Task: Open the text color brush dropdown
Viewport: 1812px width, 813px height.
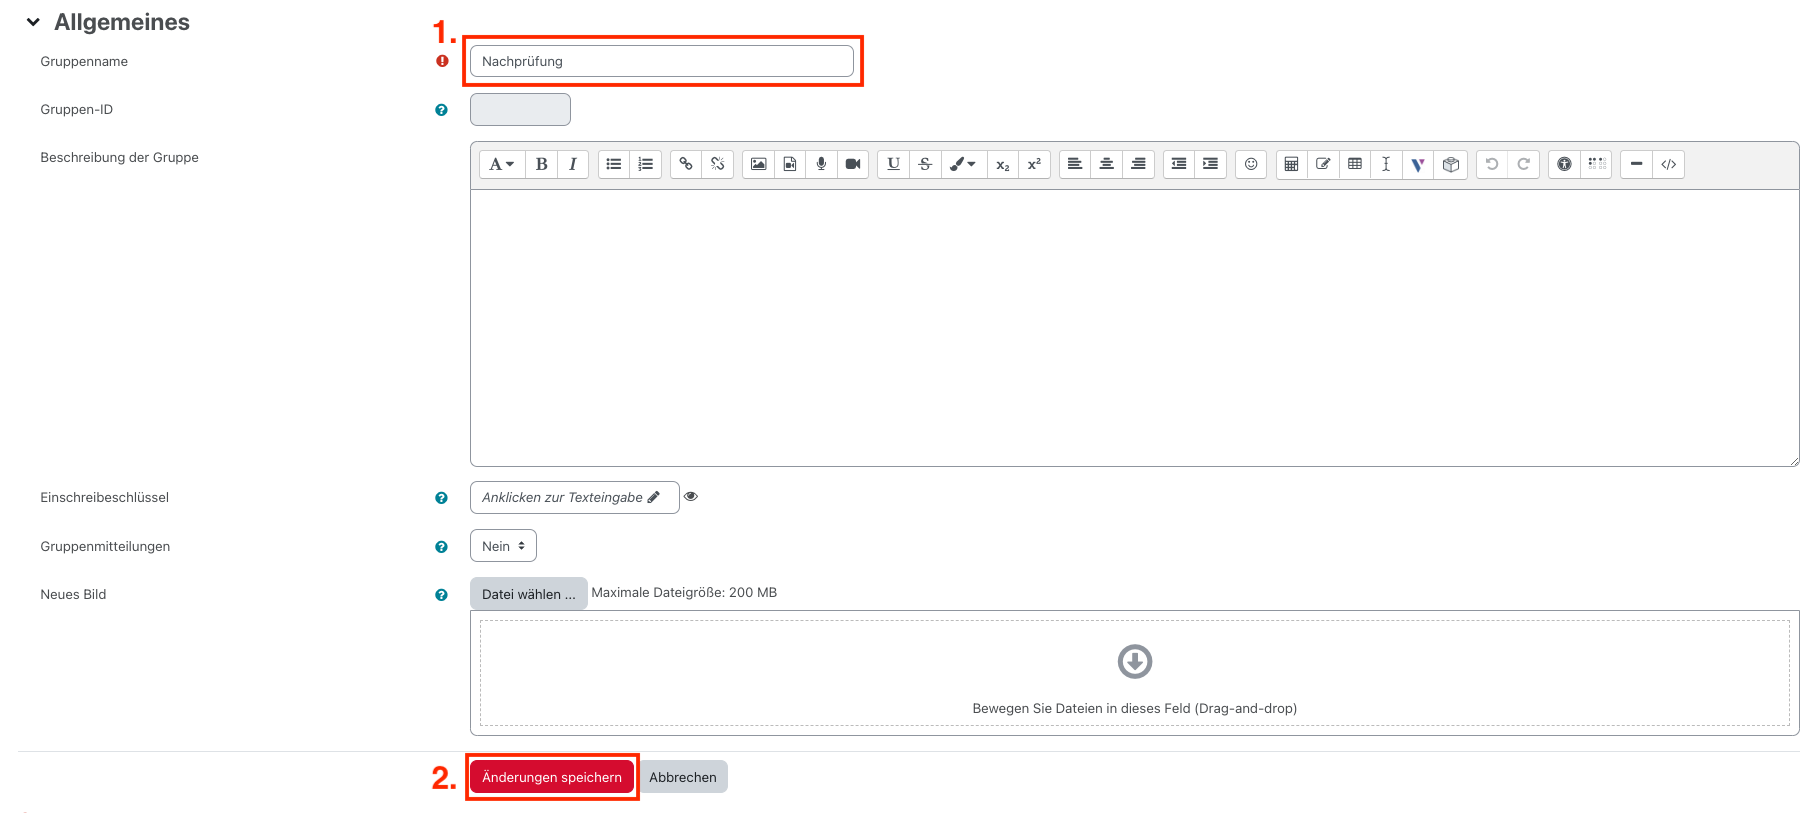Action: [963, 164]
